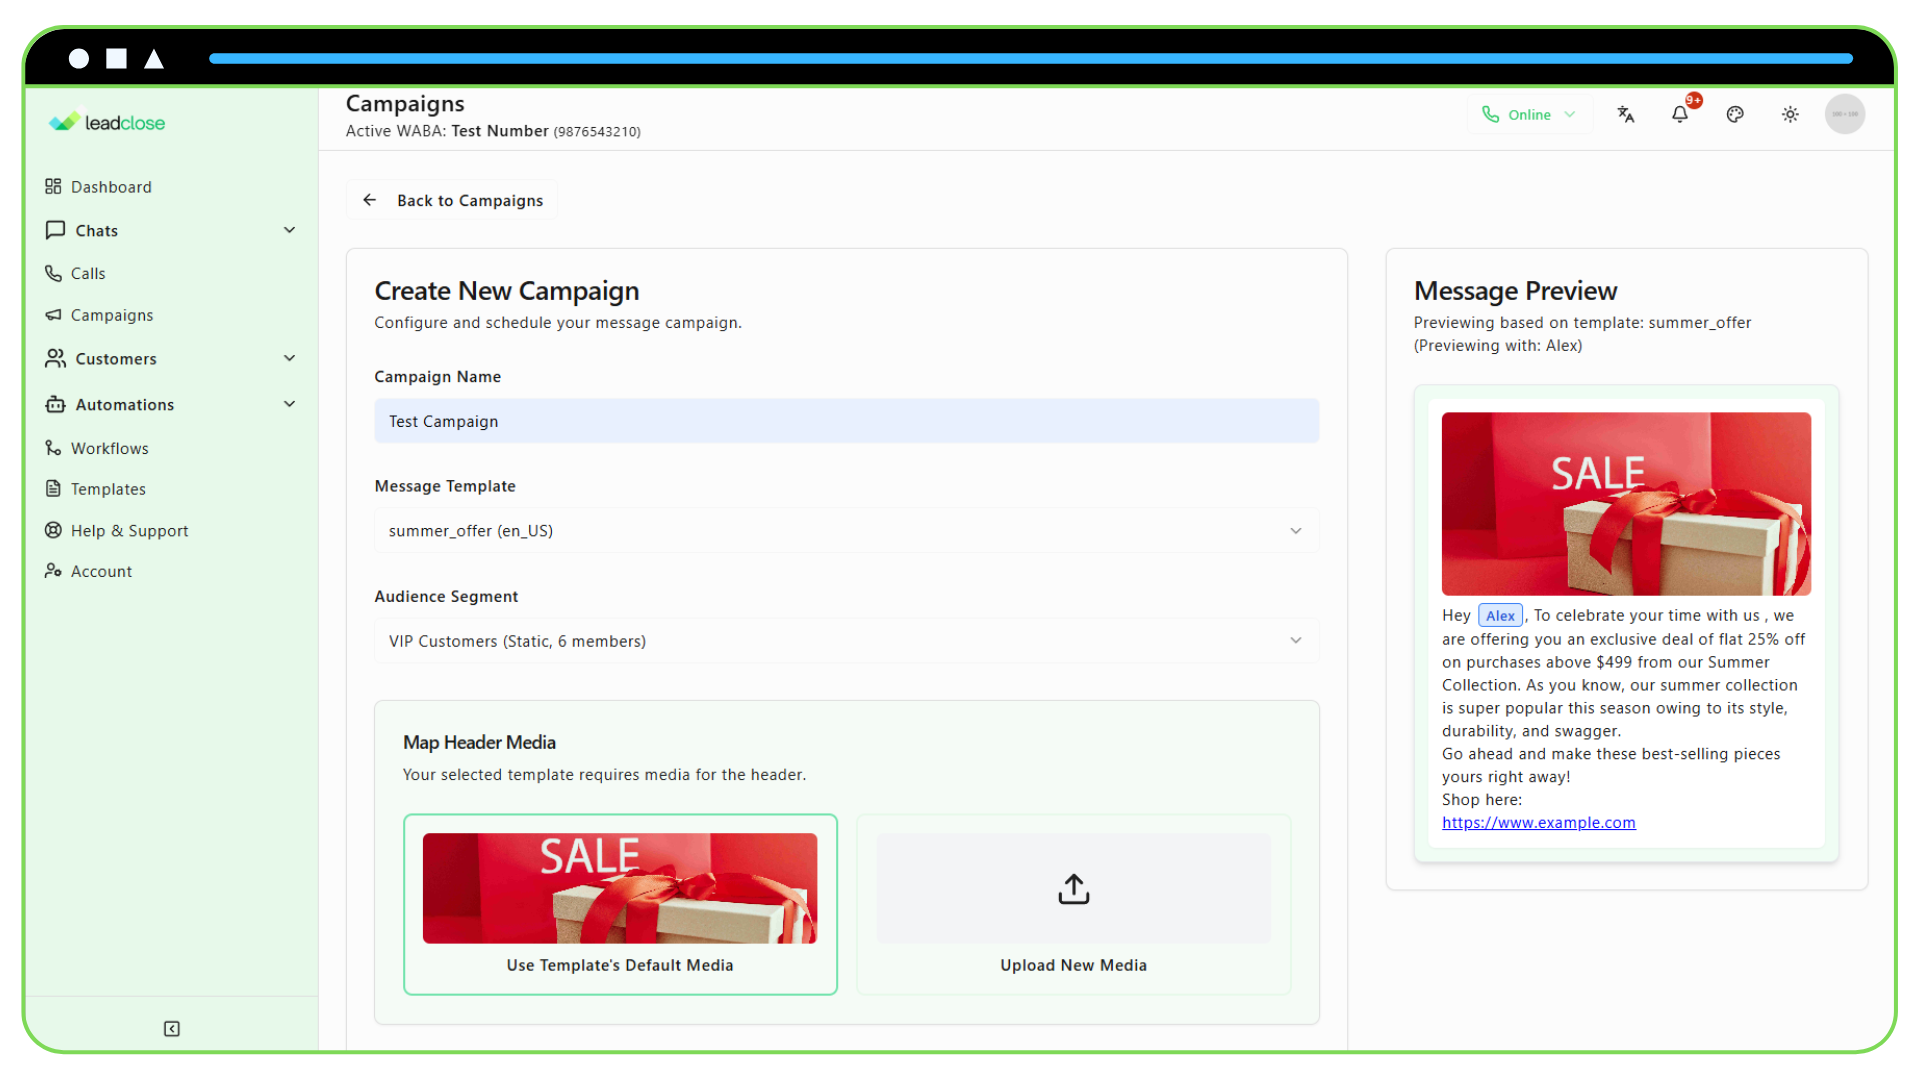Select Use Template's Default Media option
This screenshot has width=1920, height=1080.
pos(620,904)
